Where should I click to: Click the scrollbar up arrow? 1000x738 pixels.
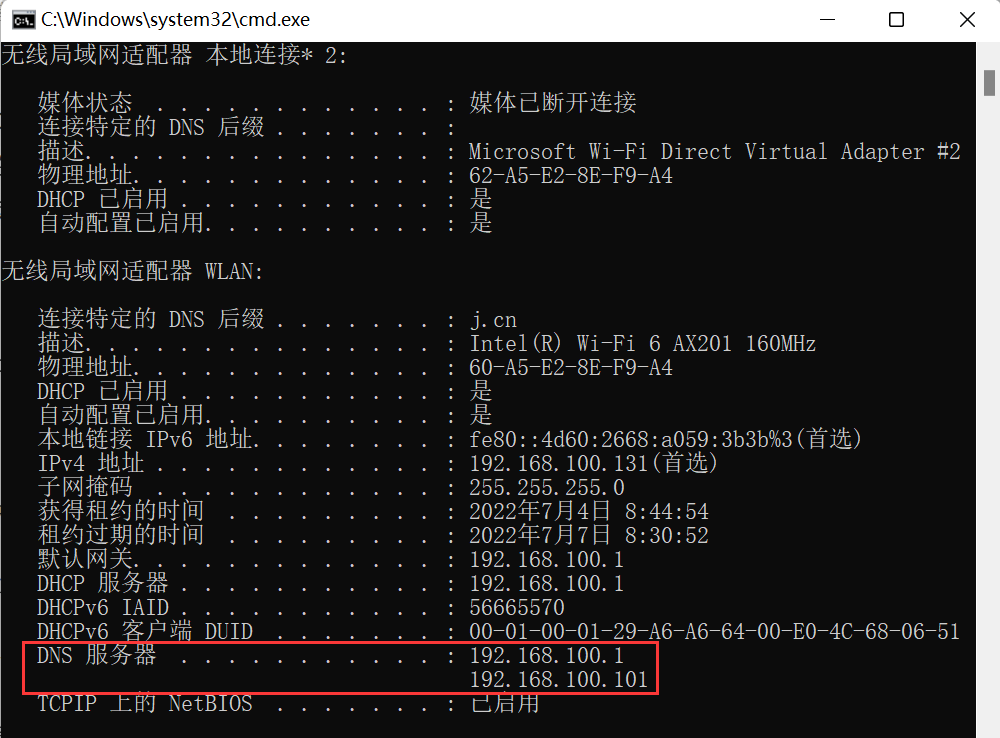pyautogui.click(x=989, y=52)
